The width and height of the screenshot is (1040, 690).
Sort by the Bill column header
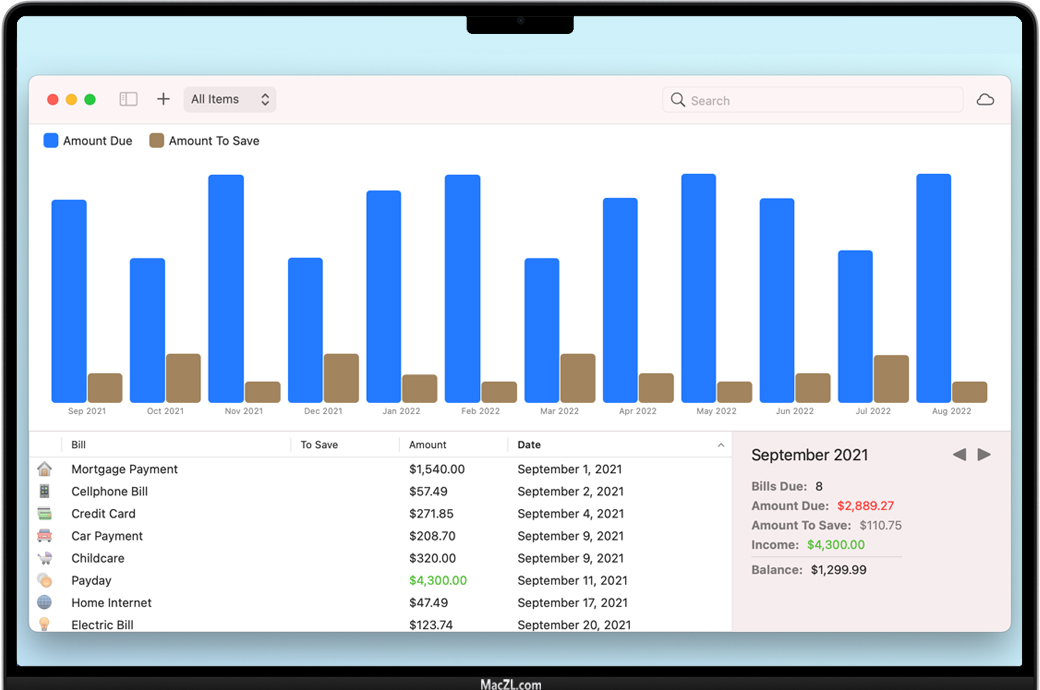79,445
